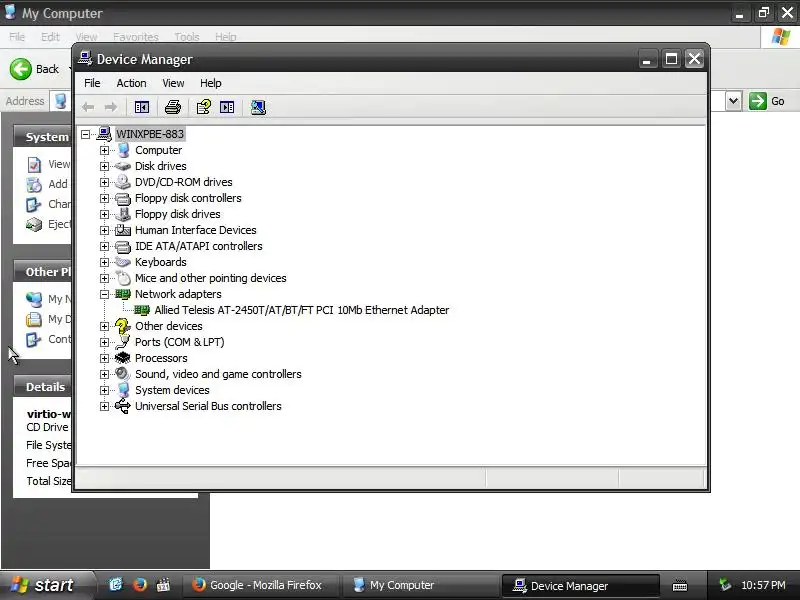Image resolution: width=800 pixels, height=600 pixels.
Task: Expand the Human Interface Devices node
Action: [104, 230]
